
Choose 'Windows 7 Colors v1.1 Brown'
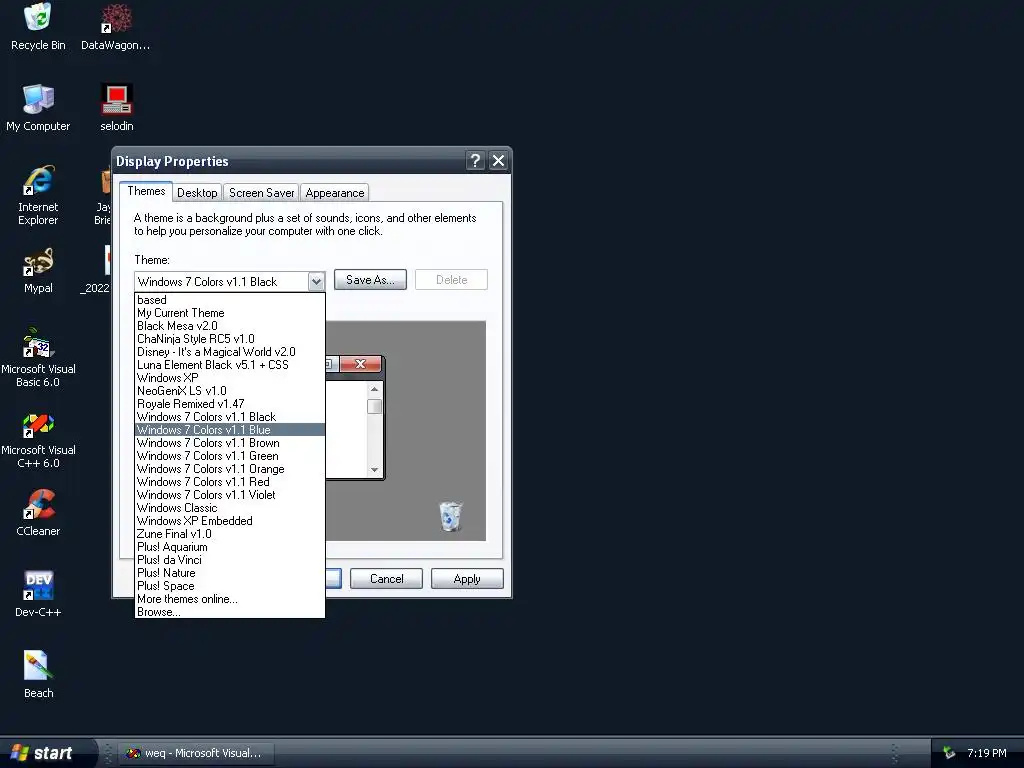point(230,443)
